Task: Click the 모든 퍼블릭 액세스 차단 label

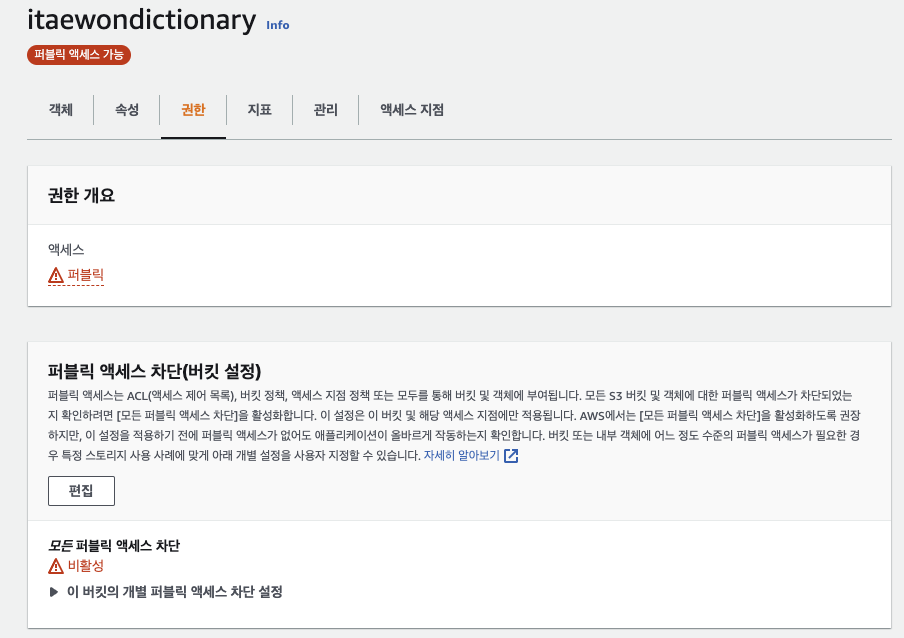Action: [x=114, y=545]
